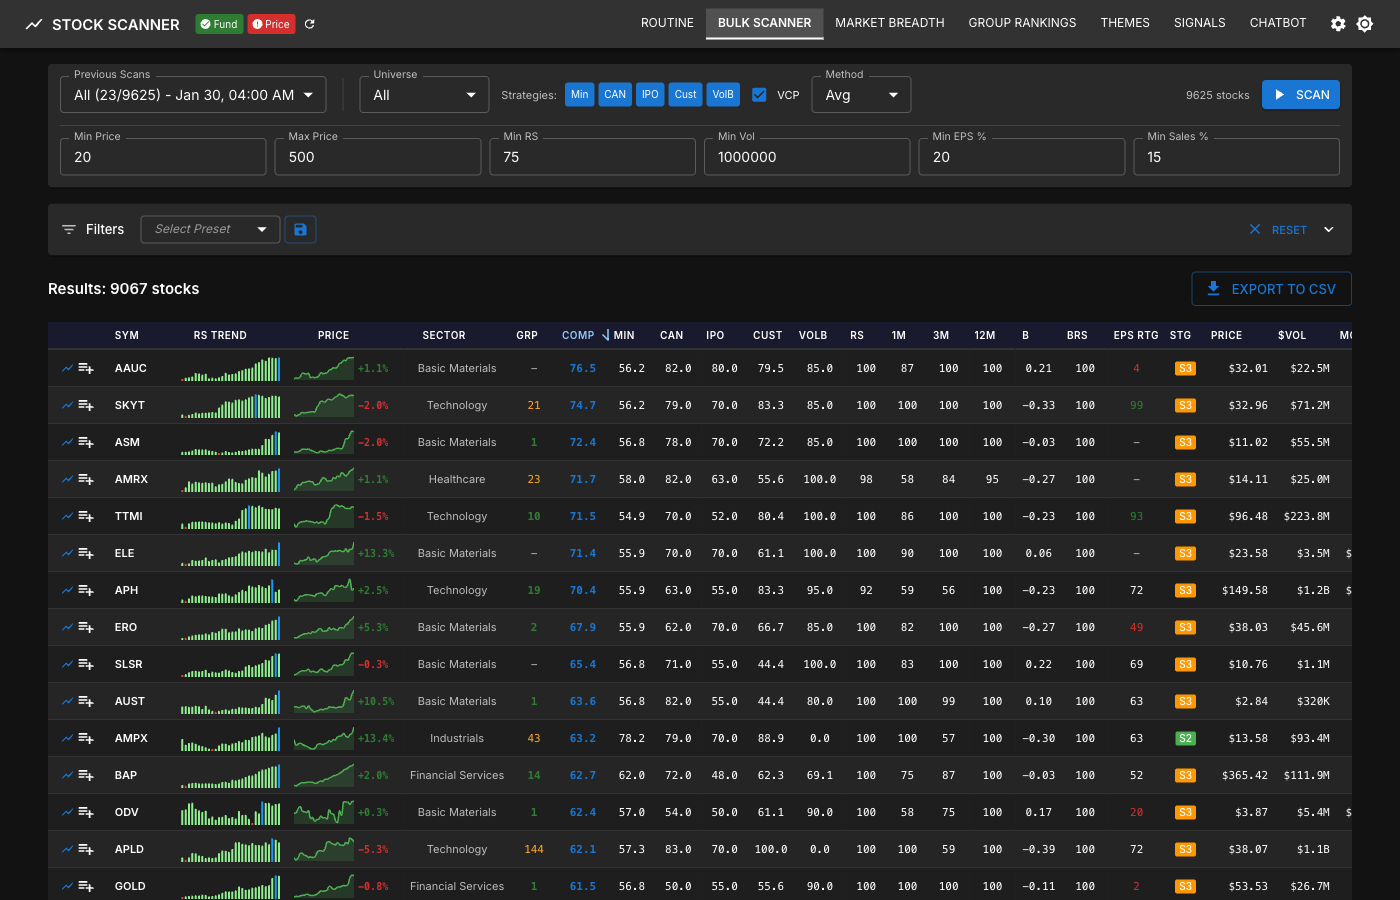Toggle the Cust strategy chip
This screenshot has height=900, width=1400.
click(x=685, y=95)
